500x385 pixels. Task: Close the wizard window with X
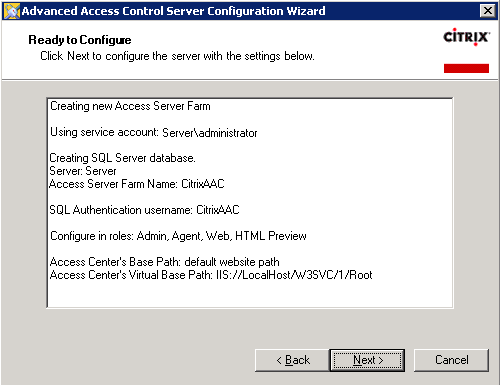pos(488,11)
